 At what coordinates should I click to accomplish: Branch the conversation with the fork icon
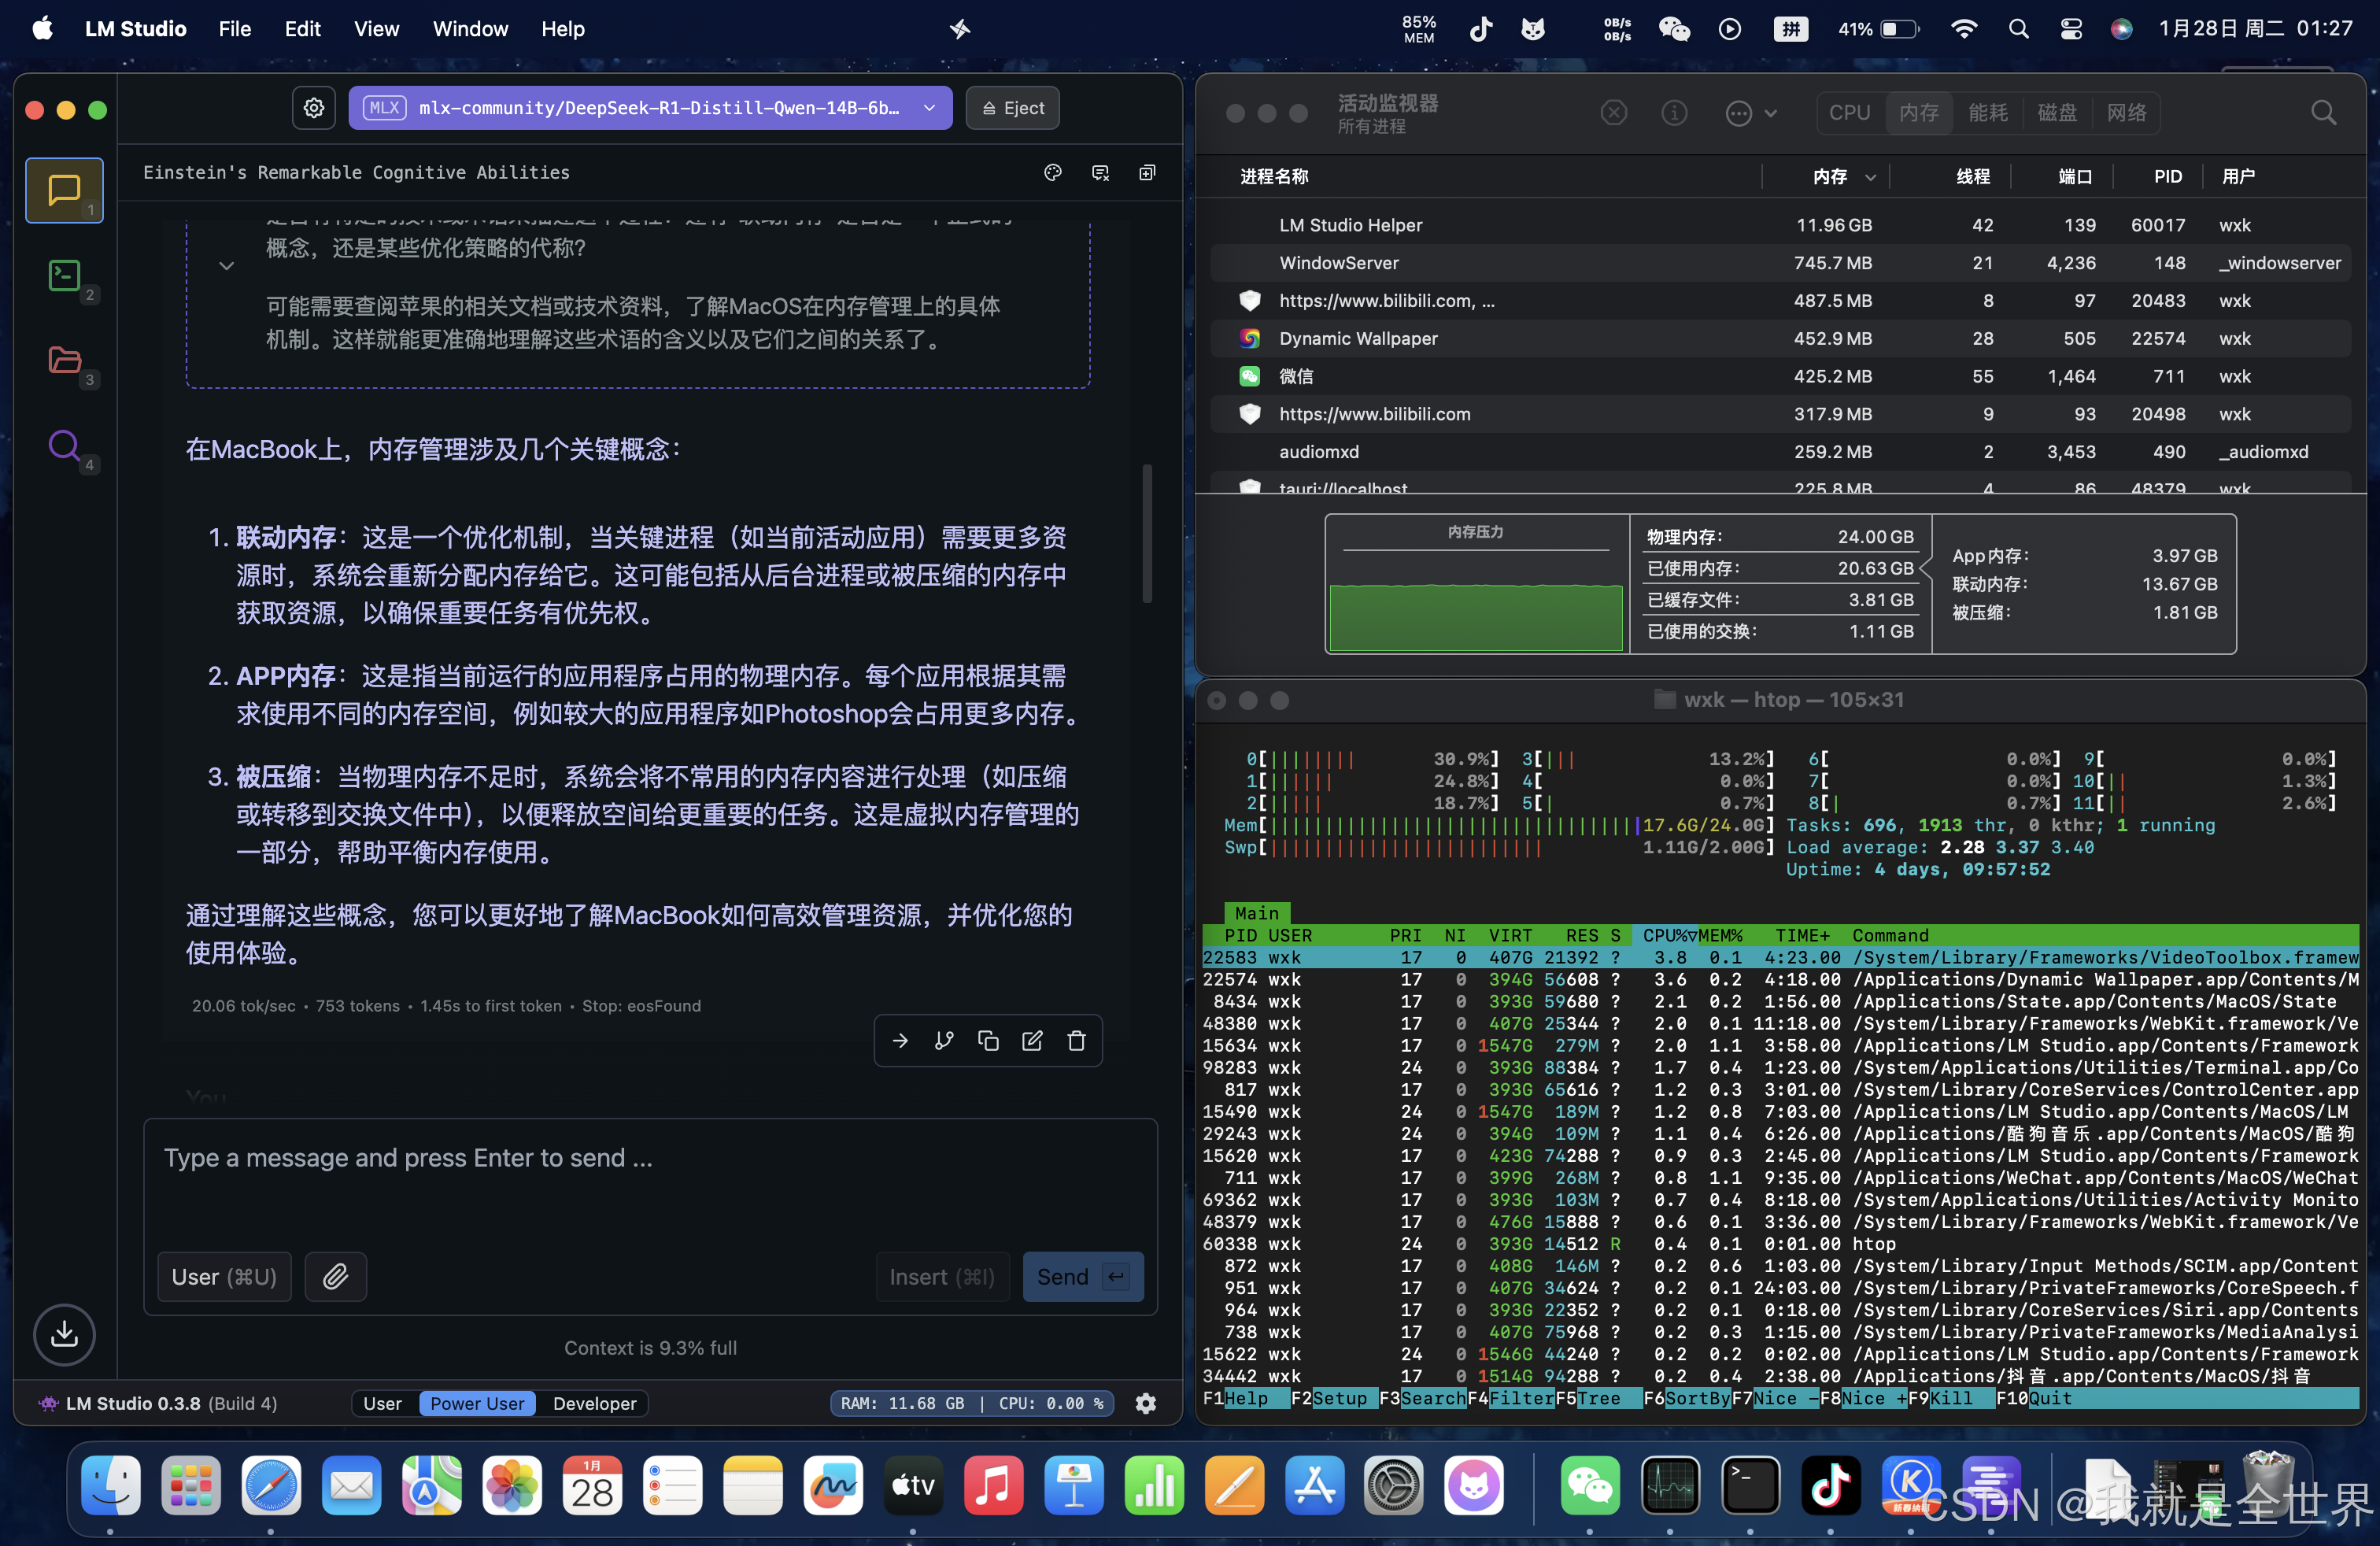(943, 1040)
